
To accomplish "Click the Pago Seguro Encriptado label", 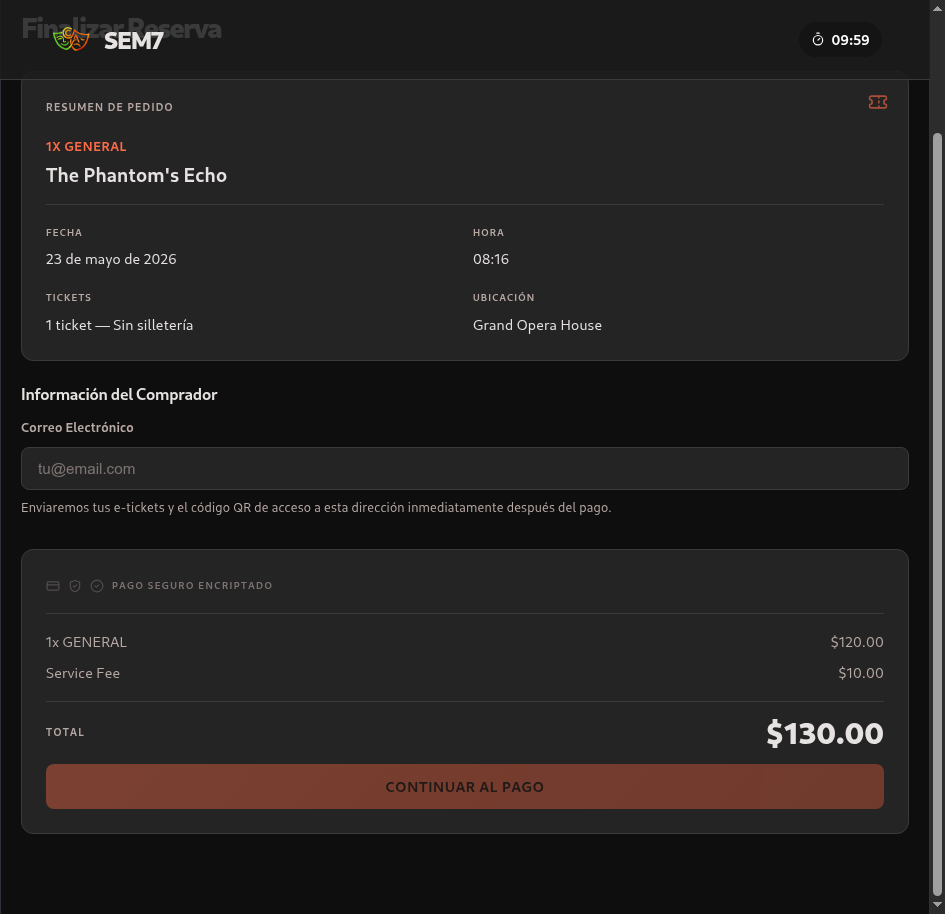I will tap(191, 586).
